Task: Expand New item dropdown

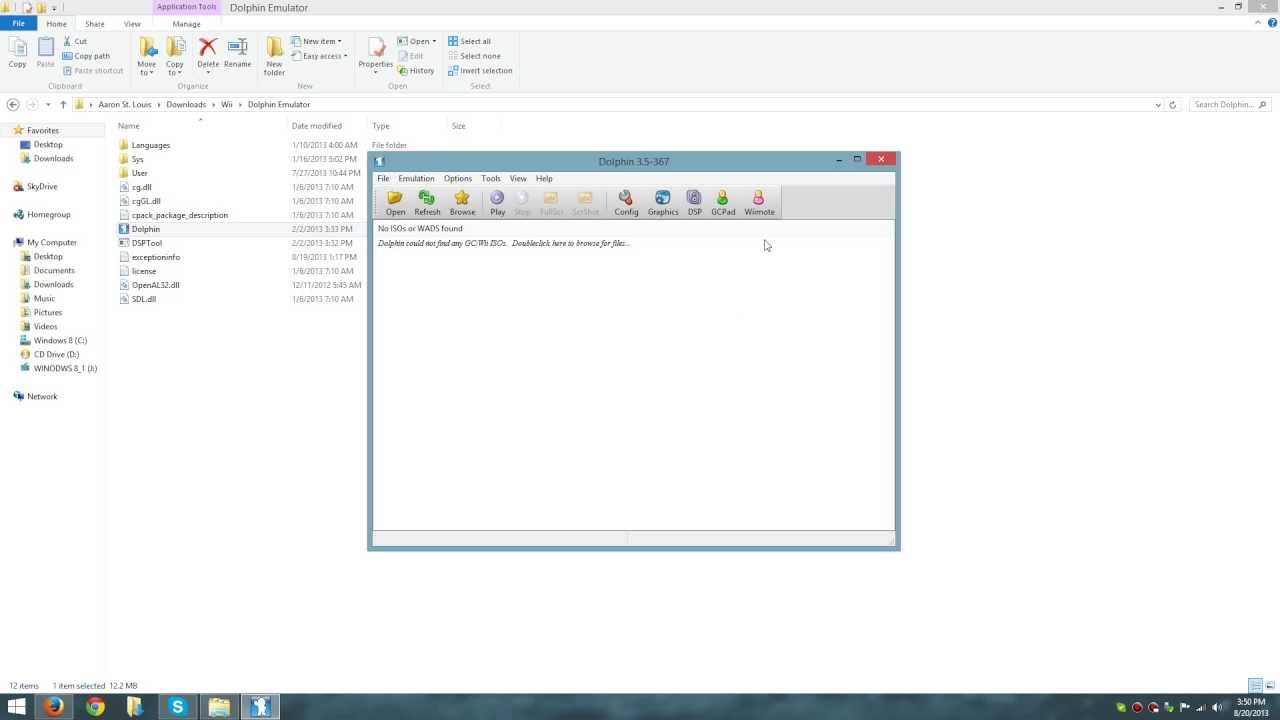Action: click(x=316, y=41)
